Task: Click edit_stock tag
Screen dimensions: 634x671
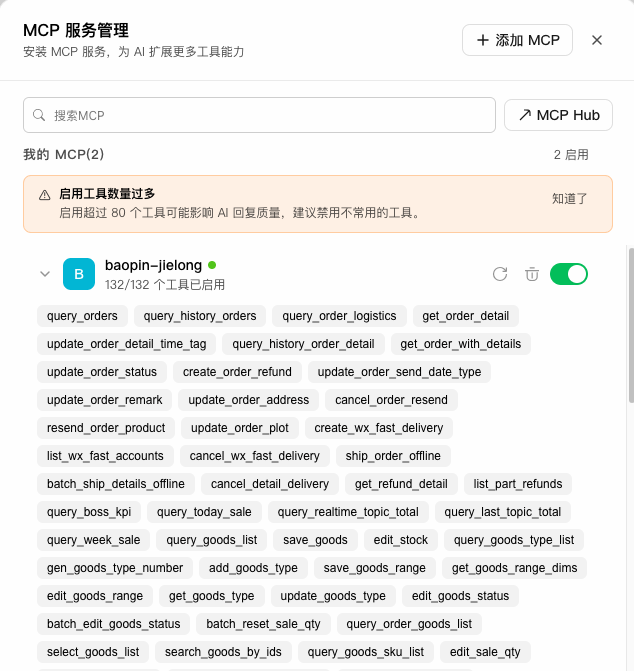Action: tap(401, 540)
